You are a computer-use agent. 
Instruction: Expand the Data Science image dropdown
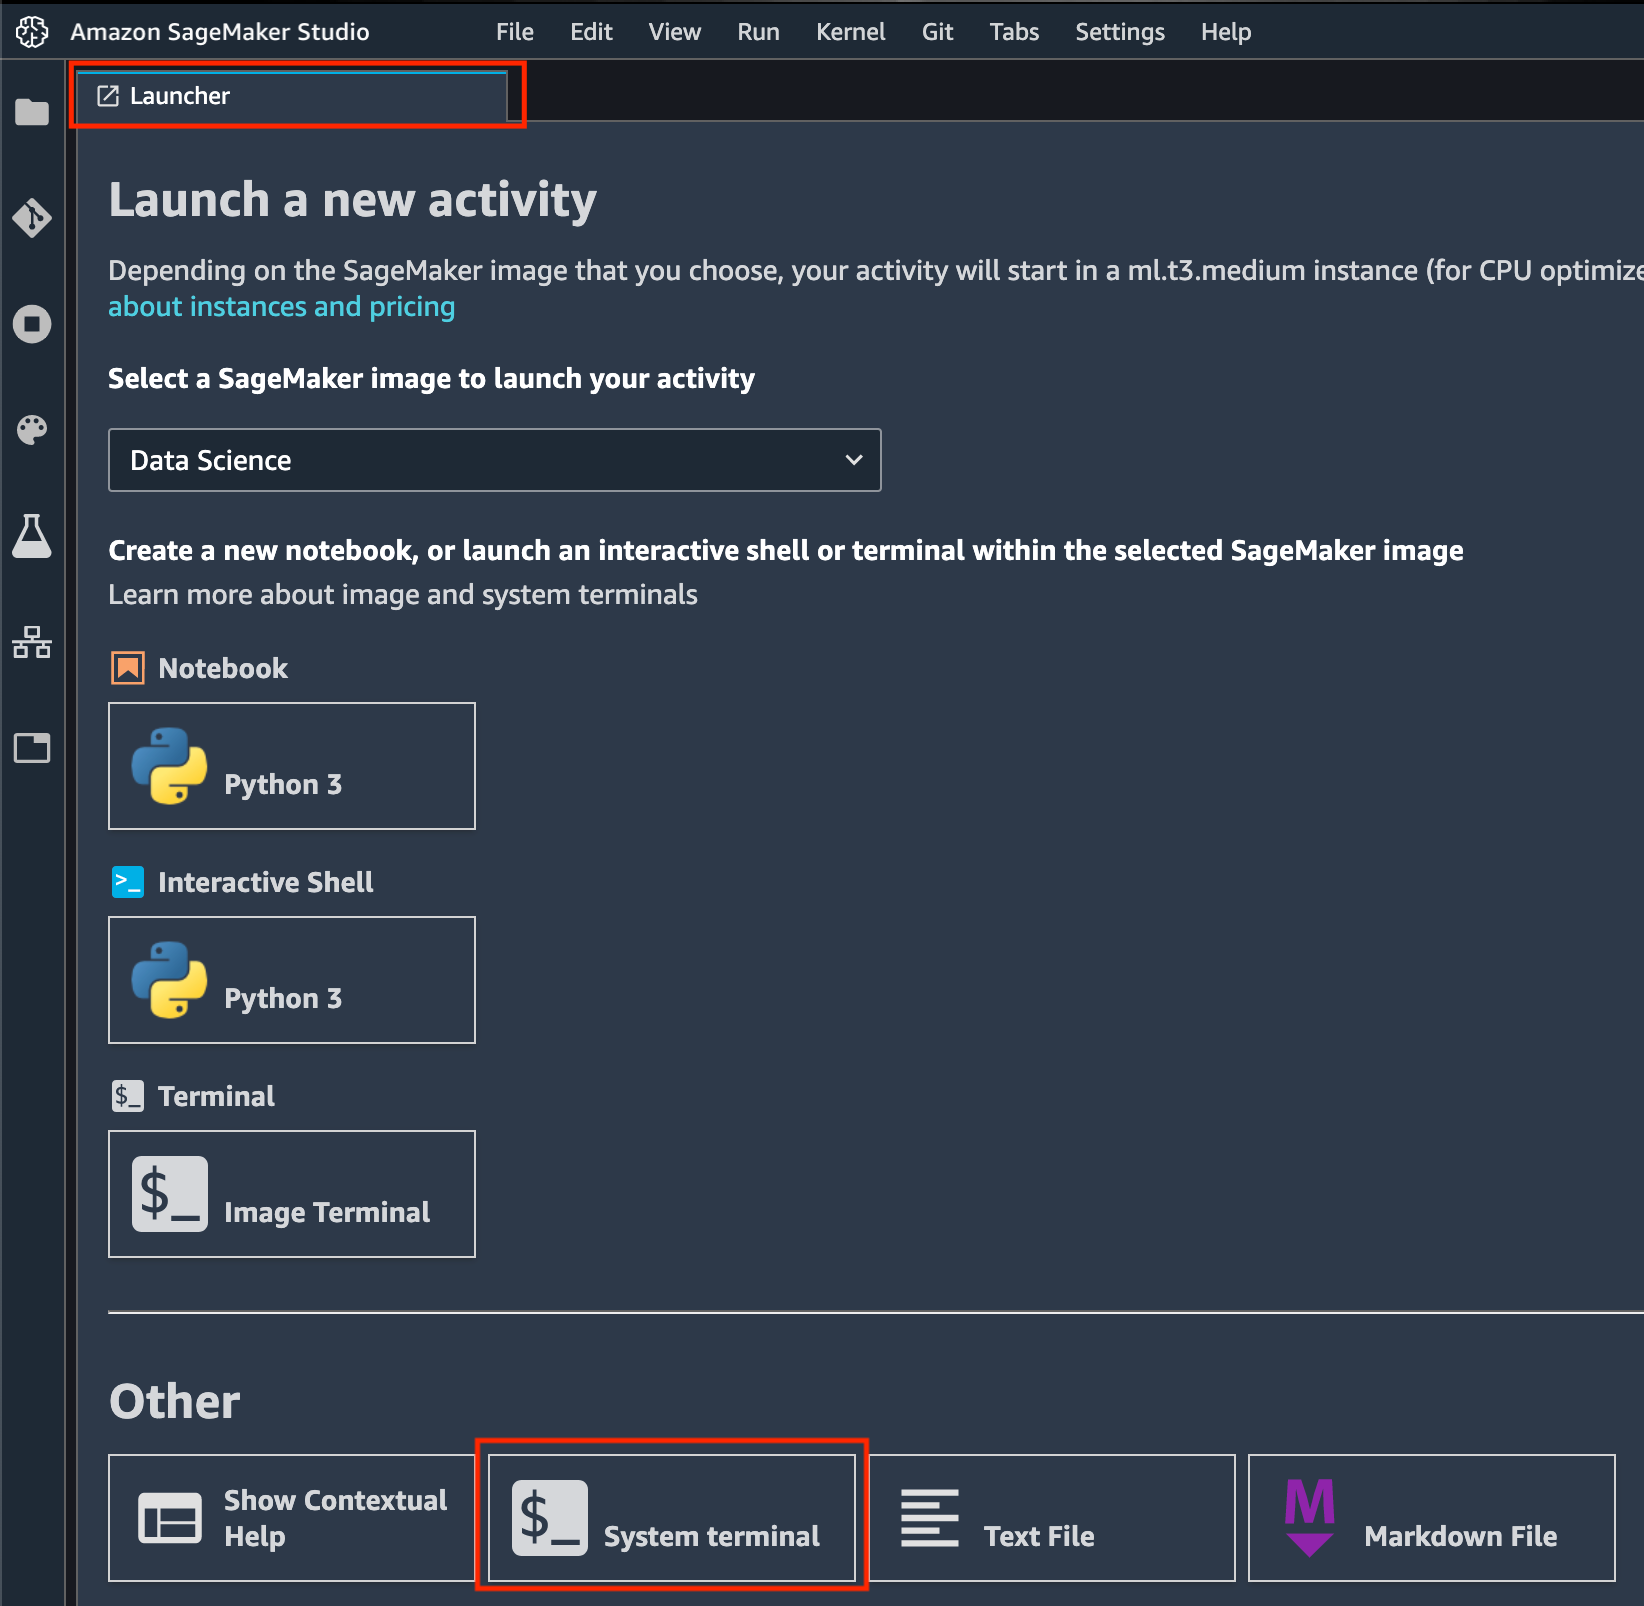coord(494,460)
